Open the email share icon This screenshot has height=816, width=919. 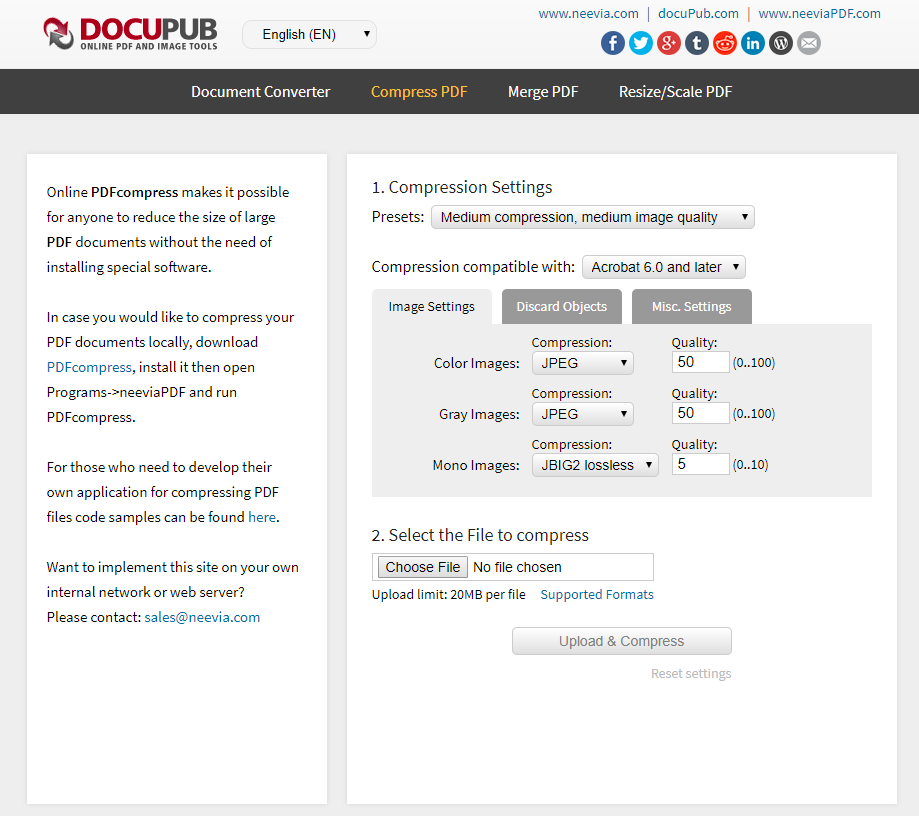[808, 43]
